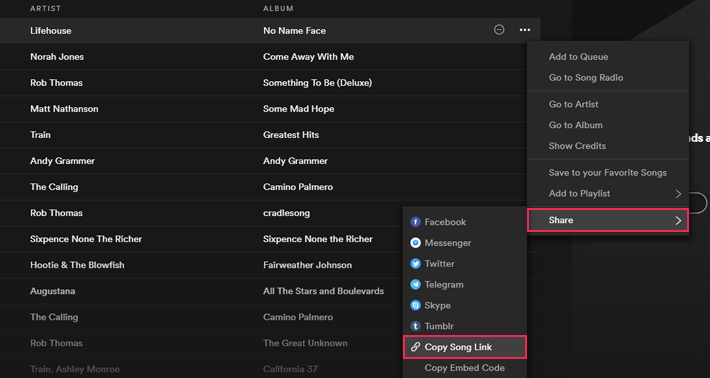Expand the Add to Playlist submenu arrow
Image resolution: width=710 pixels, height=378 pixels.
point(678,194)
